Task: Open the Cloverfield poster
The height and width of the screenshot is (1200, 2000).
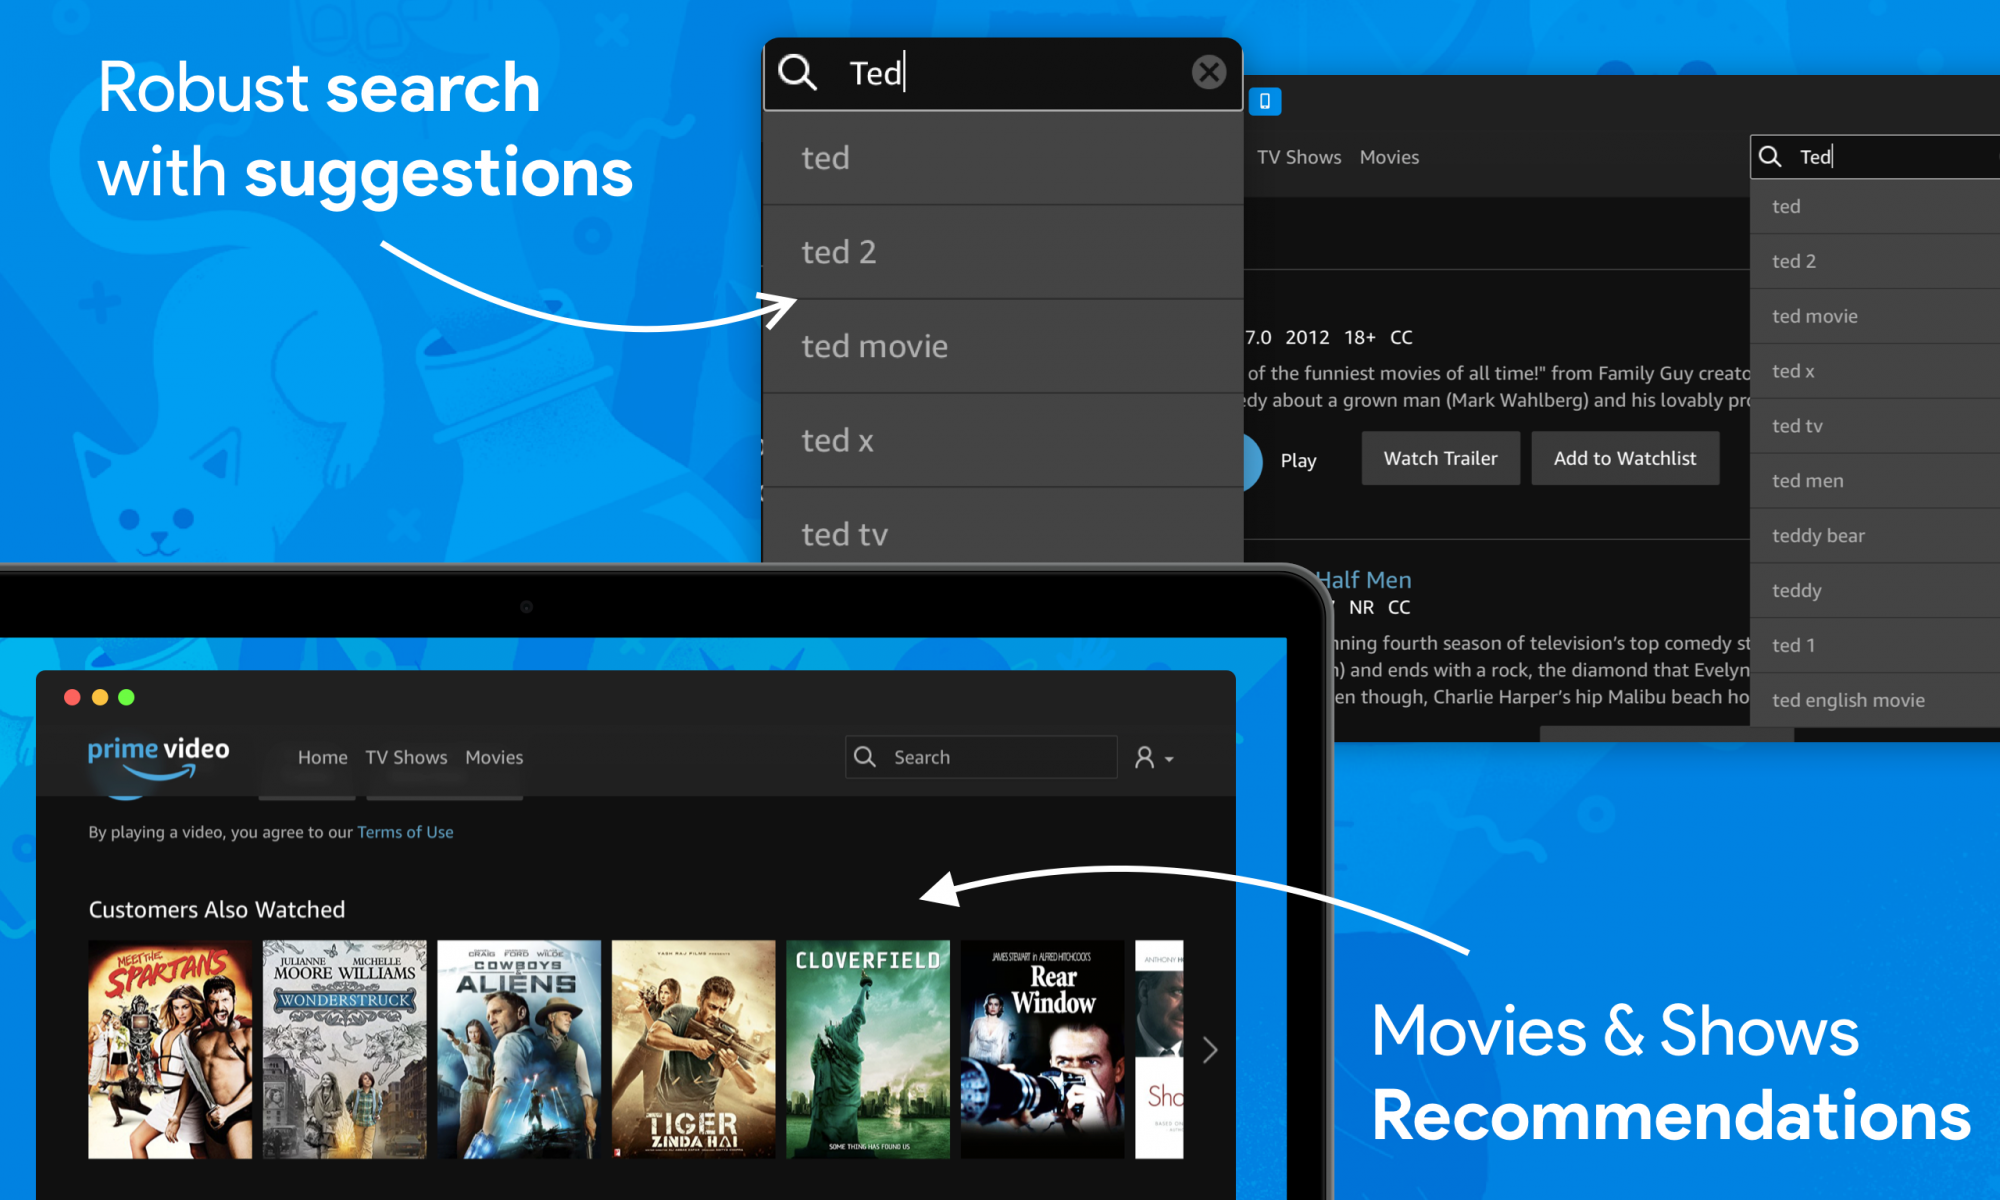Action: click(x=868, y=1049)
